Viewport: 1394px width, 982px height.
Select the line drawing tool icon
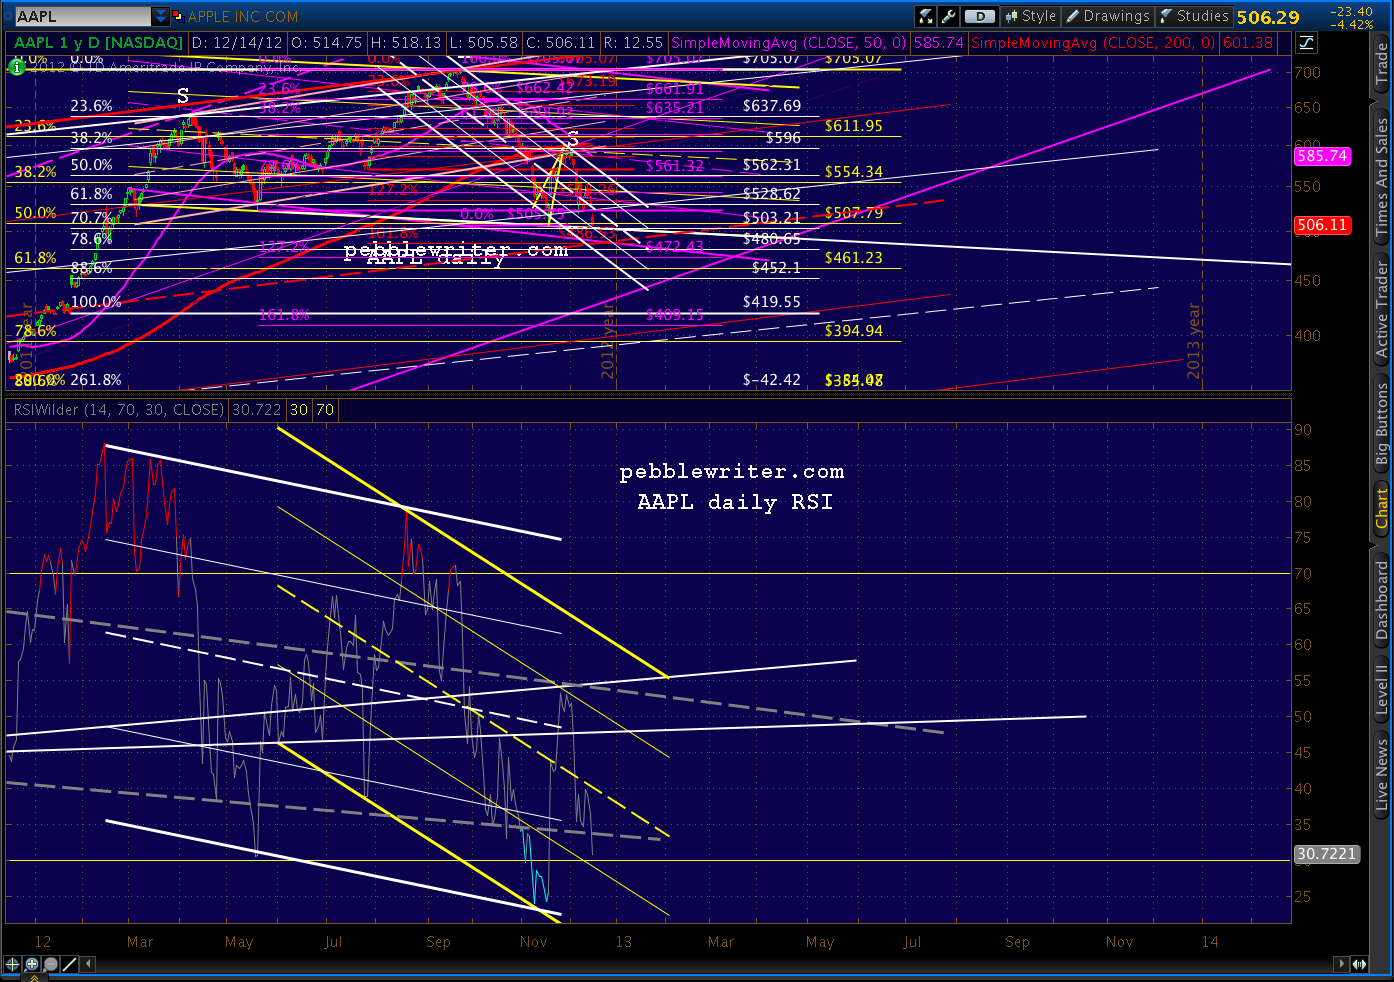(70, 964)
